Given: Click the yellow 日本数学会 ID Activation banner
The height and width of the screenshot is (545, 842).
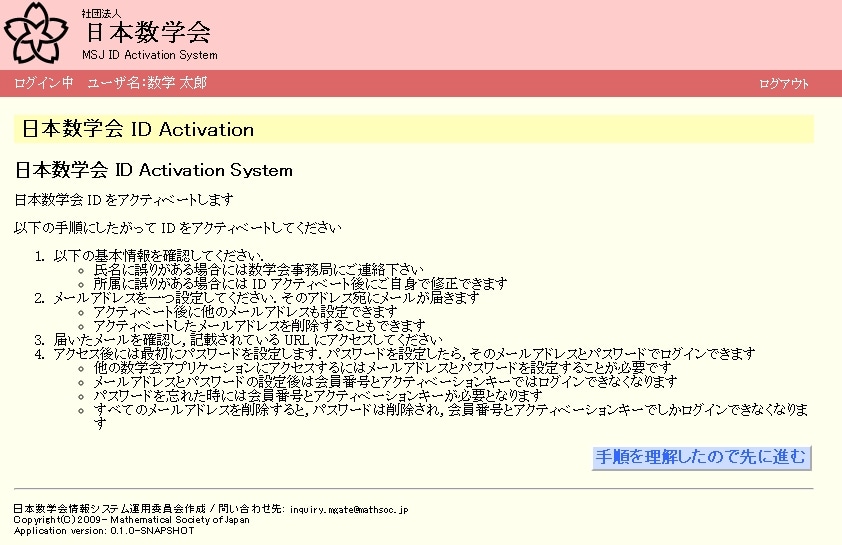Looking at the screenshot, I should [x=413, y=129].
